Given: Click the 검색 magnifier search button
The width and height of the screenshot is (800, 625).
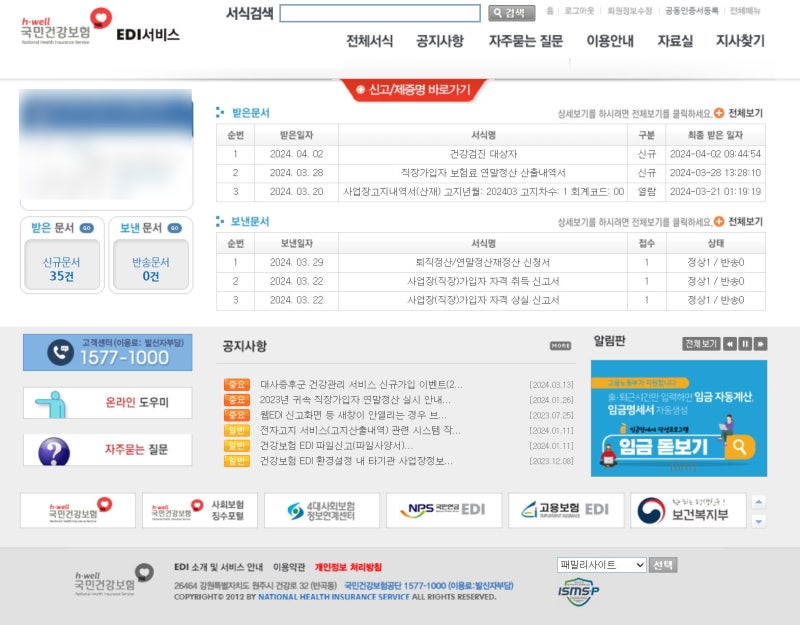Looking at the screenshot, I should [511, 13].
